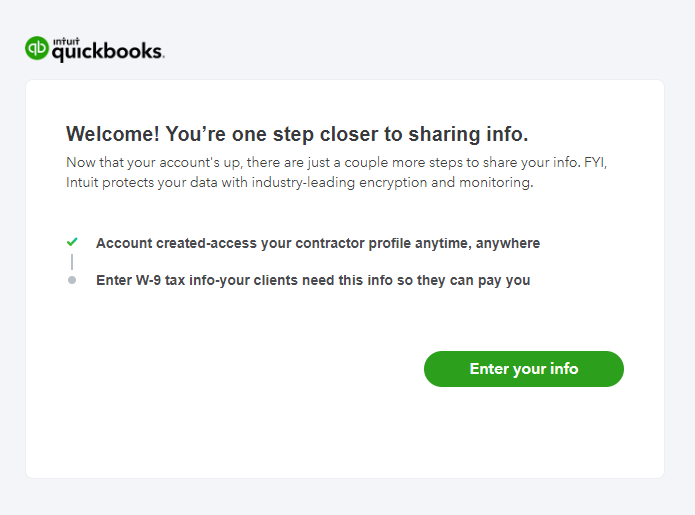This screenshot has height=515, width=695.
Task: Click the green checkmark beside Account created
Action: click(x=72, y=242)
